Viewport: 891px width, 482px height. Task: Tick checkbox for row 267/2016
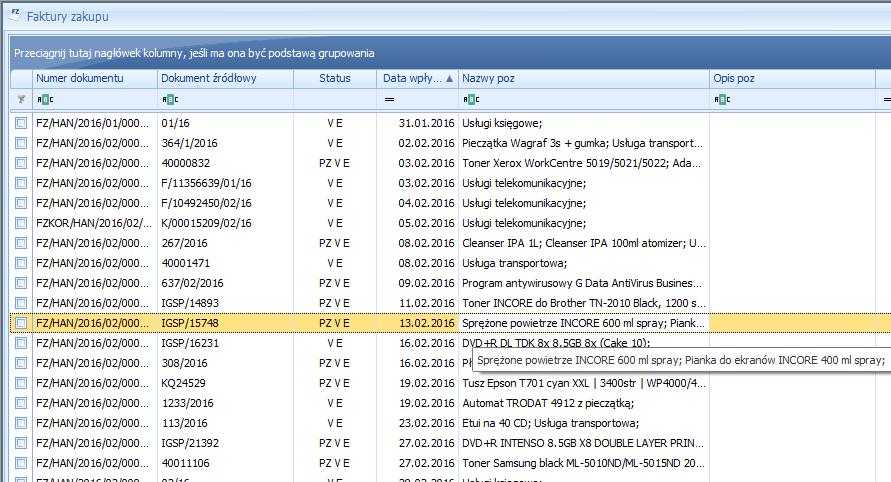point(21,243)
